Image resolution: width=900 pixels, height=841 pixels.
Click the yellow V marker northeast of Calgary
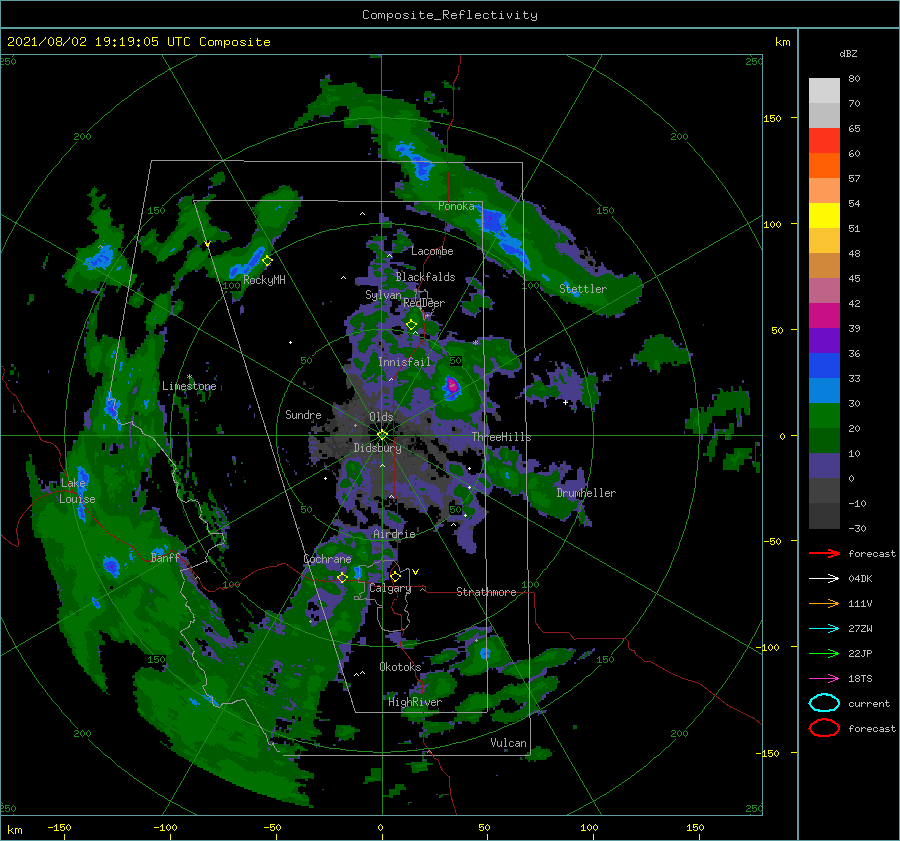tap(416, 572)
